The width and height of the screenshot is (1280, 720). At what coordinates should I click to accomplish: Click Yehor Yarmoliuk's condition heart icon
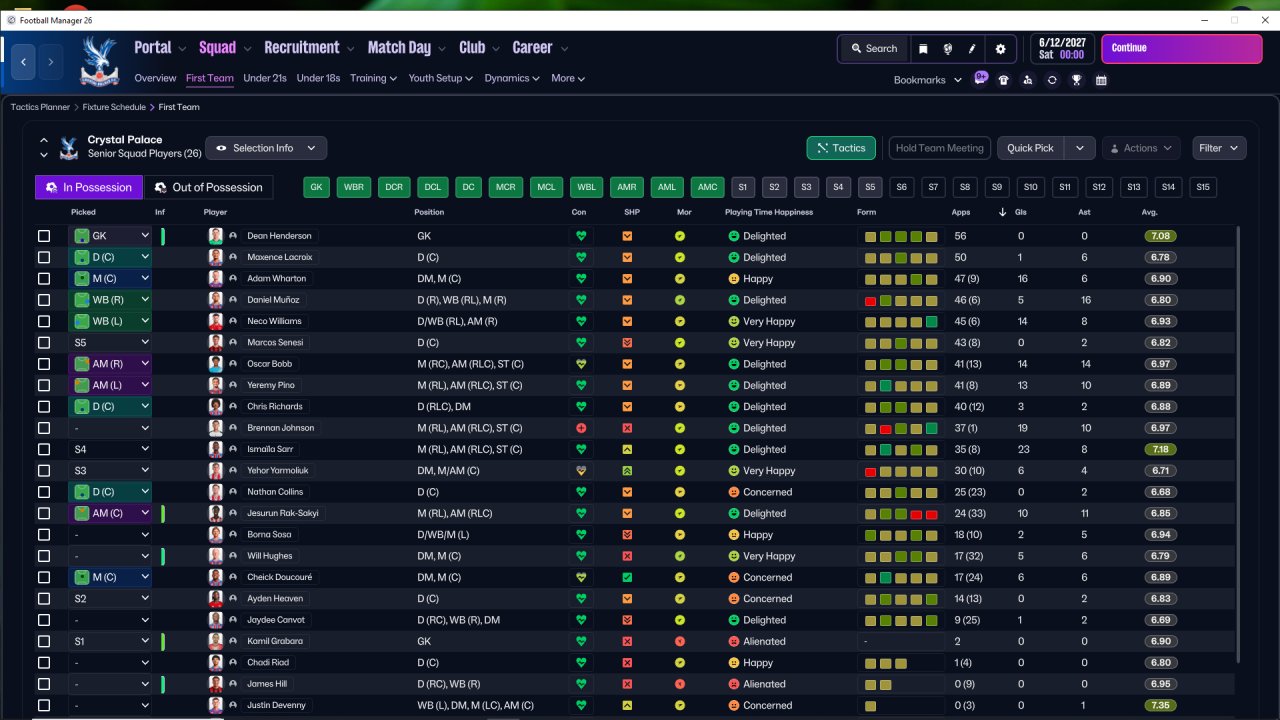[580, 470]
